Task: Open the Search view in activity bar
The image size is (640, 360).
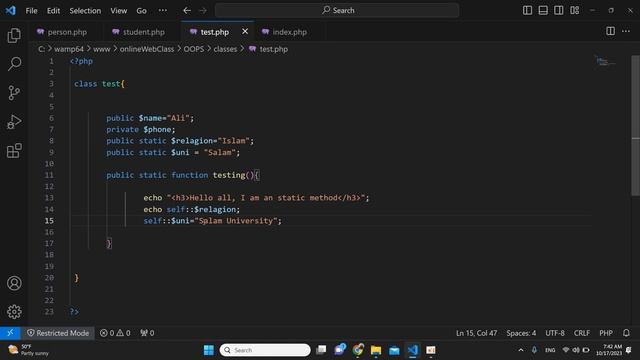Action: point(14,64)
